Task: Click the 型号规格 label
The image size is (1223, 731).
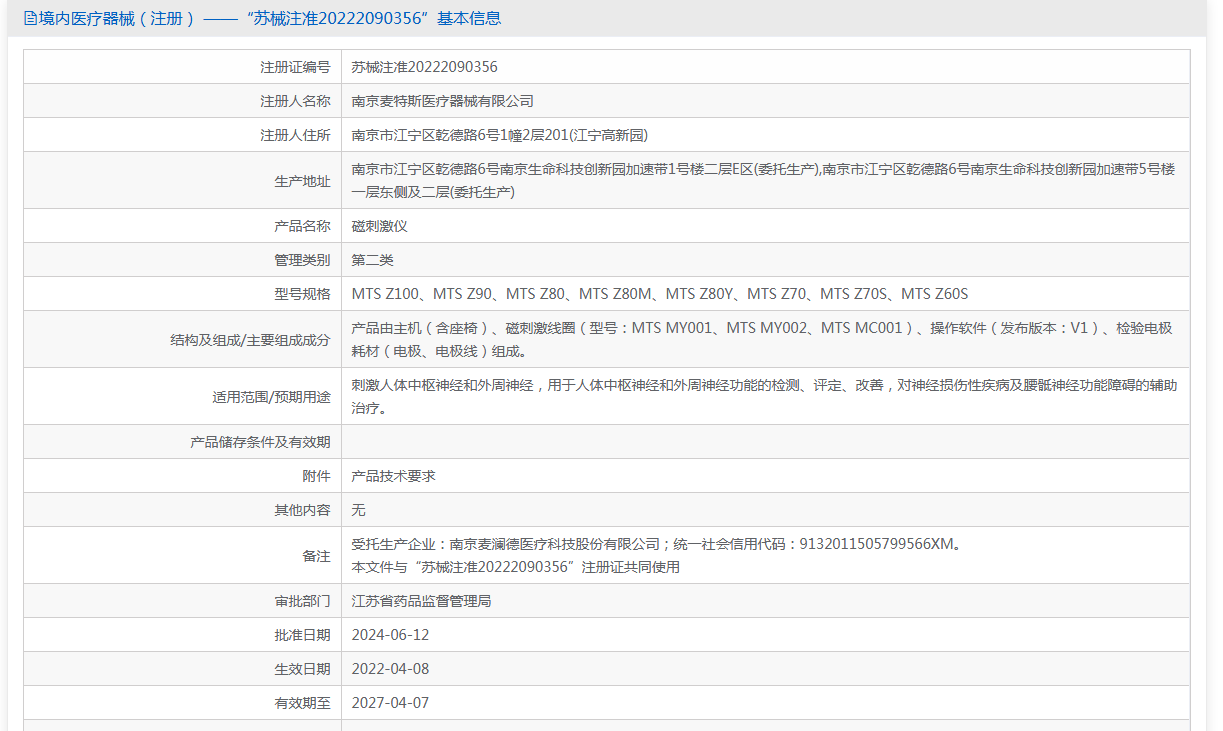Action: [302, 294]
